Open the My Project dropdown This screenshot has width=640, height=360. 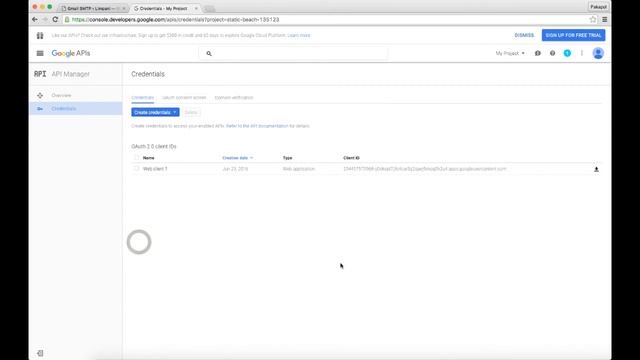tap(510, 53)
